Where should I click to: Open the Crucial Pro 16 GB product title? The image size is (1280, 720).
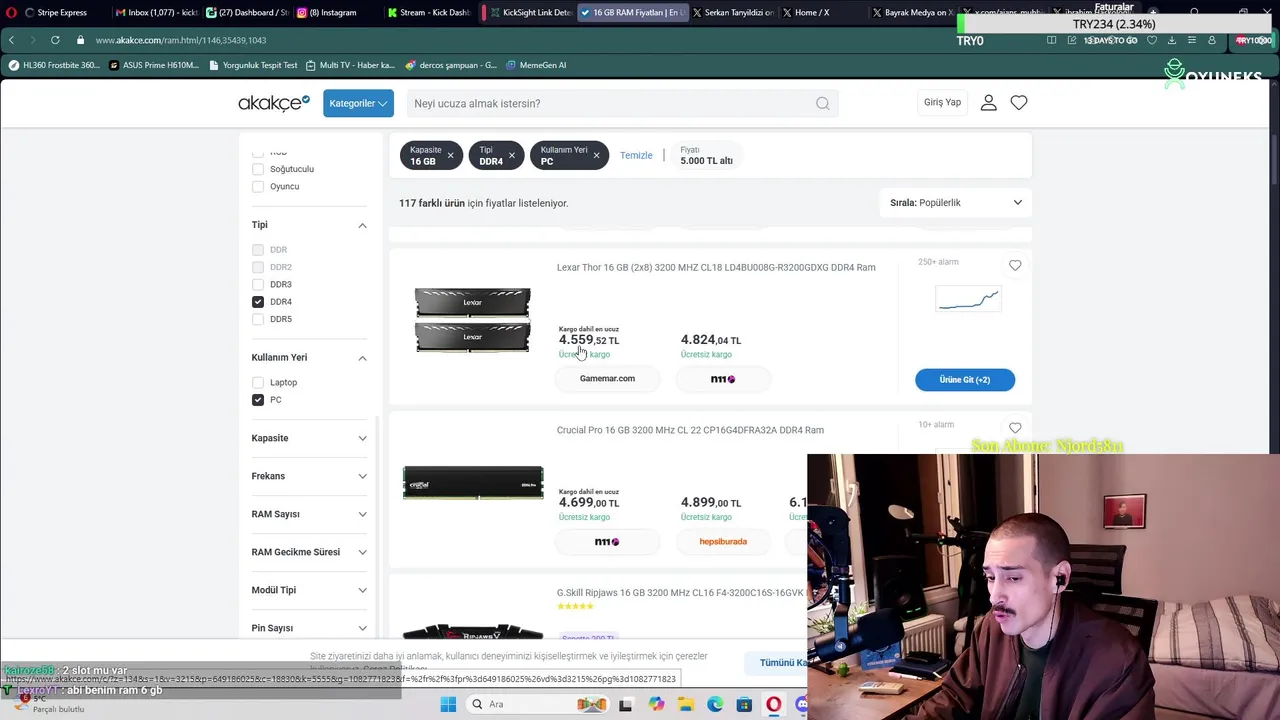pyautogui.click(x=690, y=430)
